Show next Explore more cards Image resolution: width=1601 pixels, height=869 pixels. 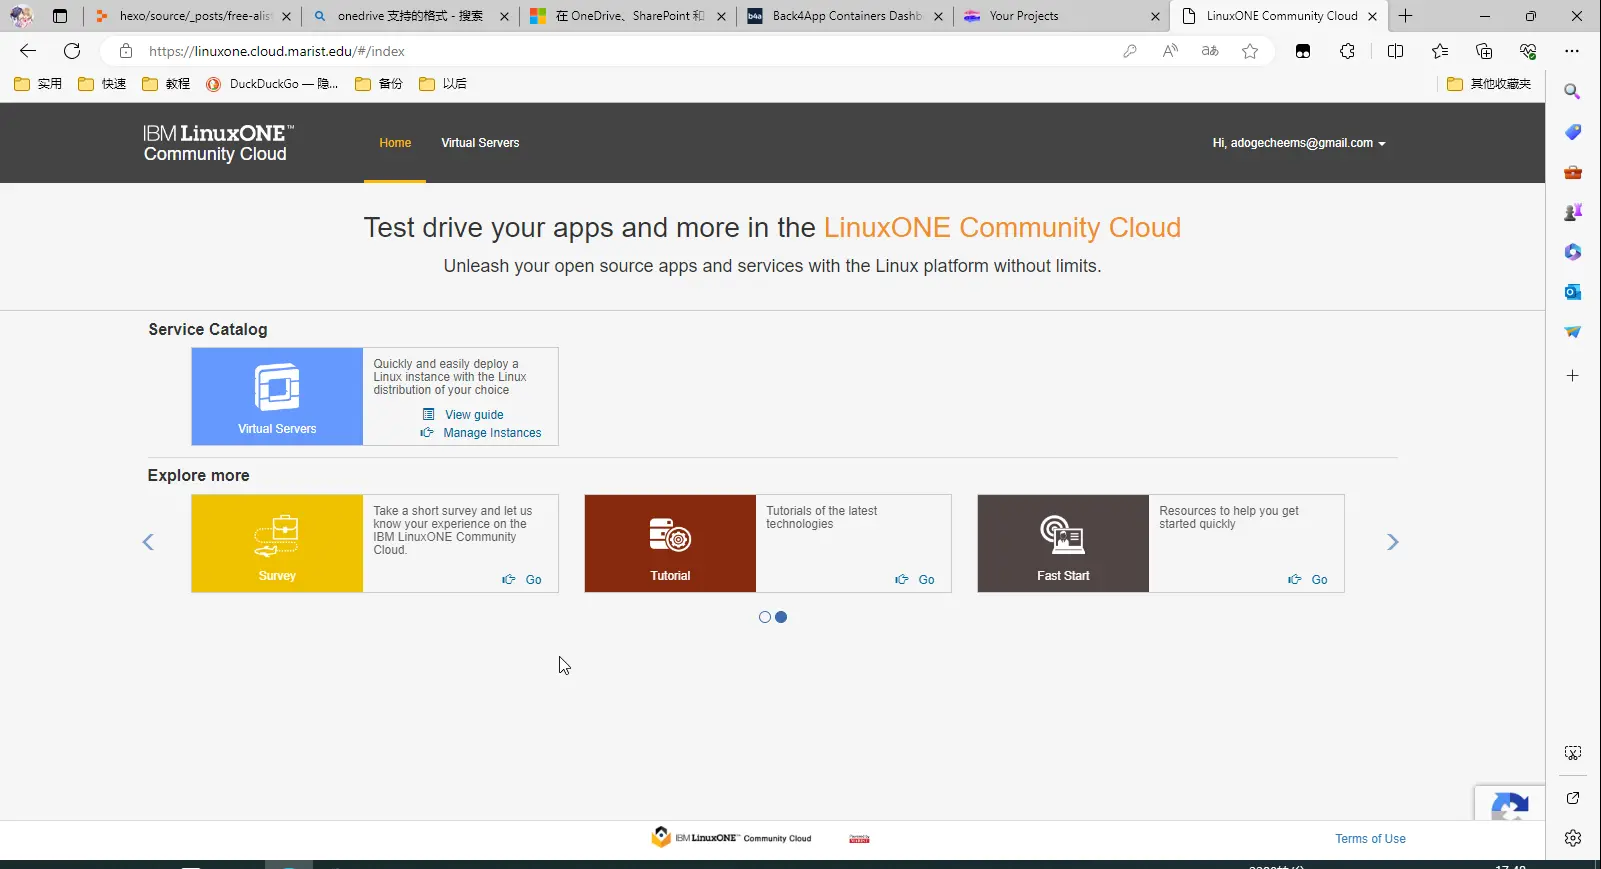coord(1392,542)
